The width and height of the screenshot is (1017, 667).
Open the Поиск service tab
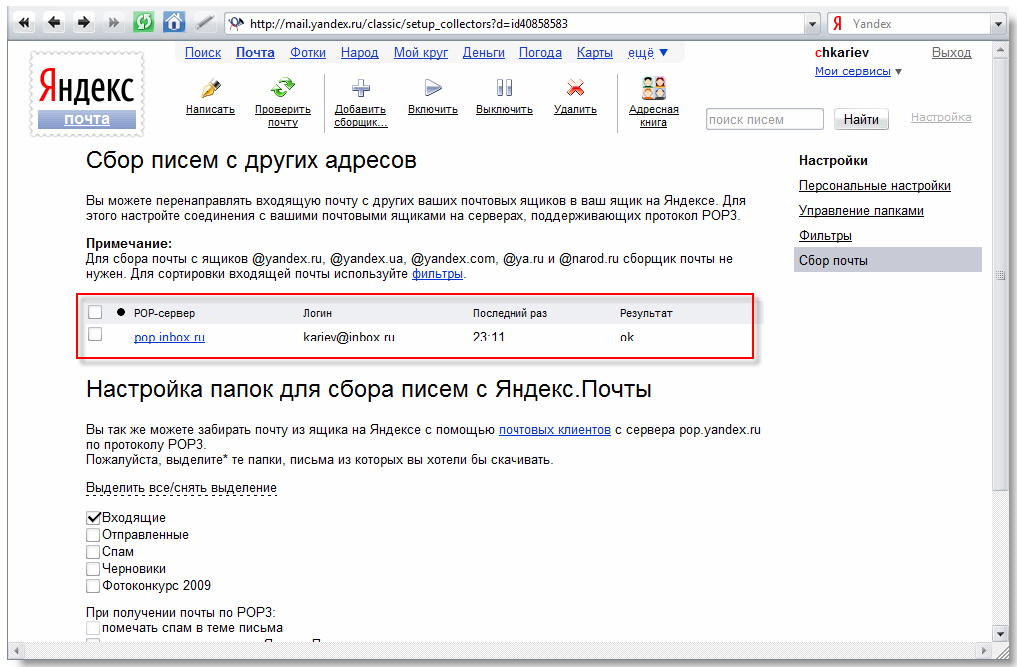(x=203, y=53)
